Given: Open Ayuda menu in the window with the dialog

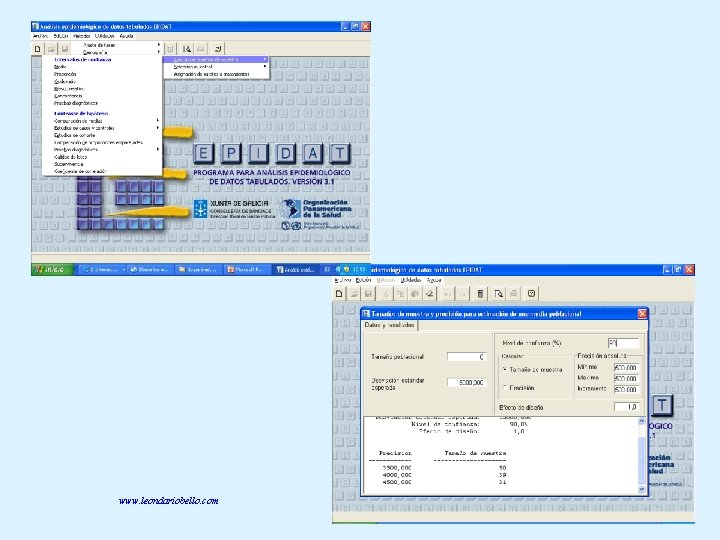Looking at the screenshot, I should point(434,280).
